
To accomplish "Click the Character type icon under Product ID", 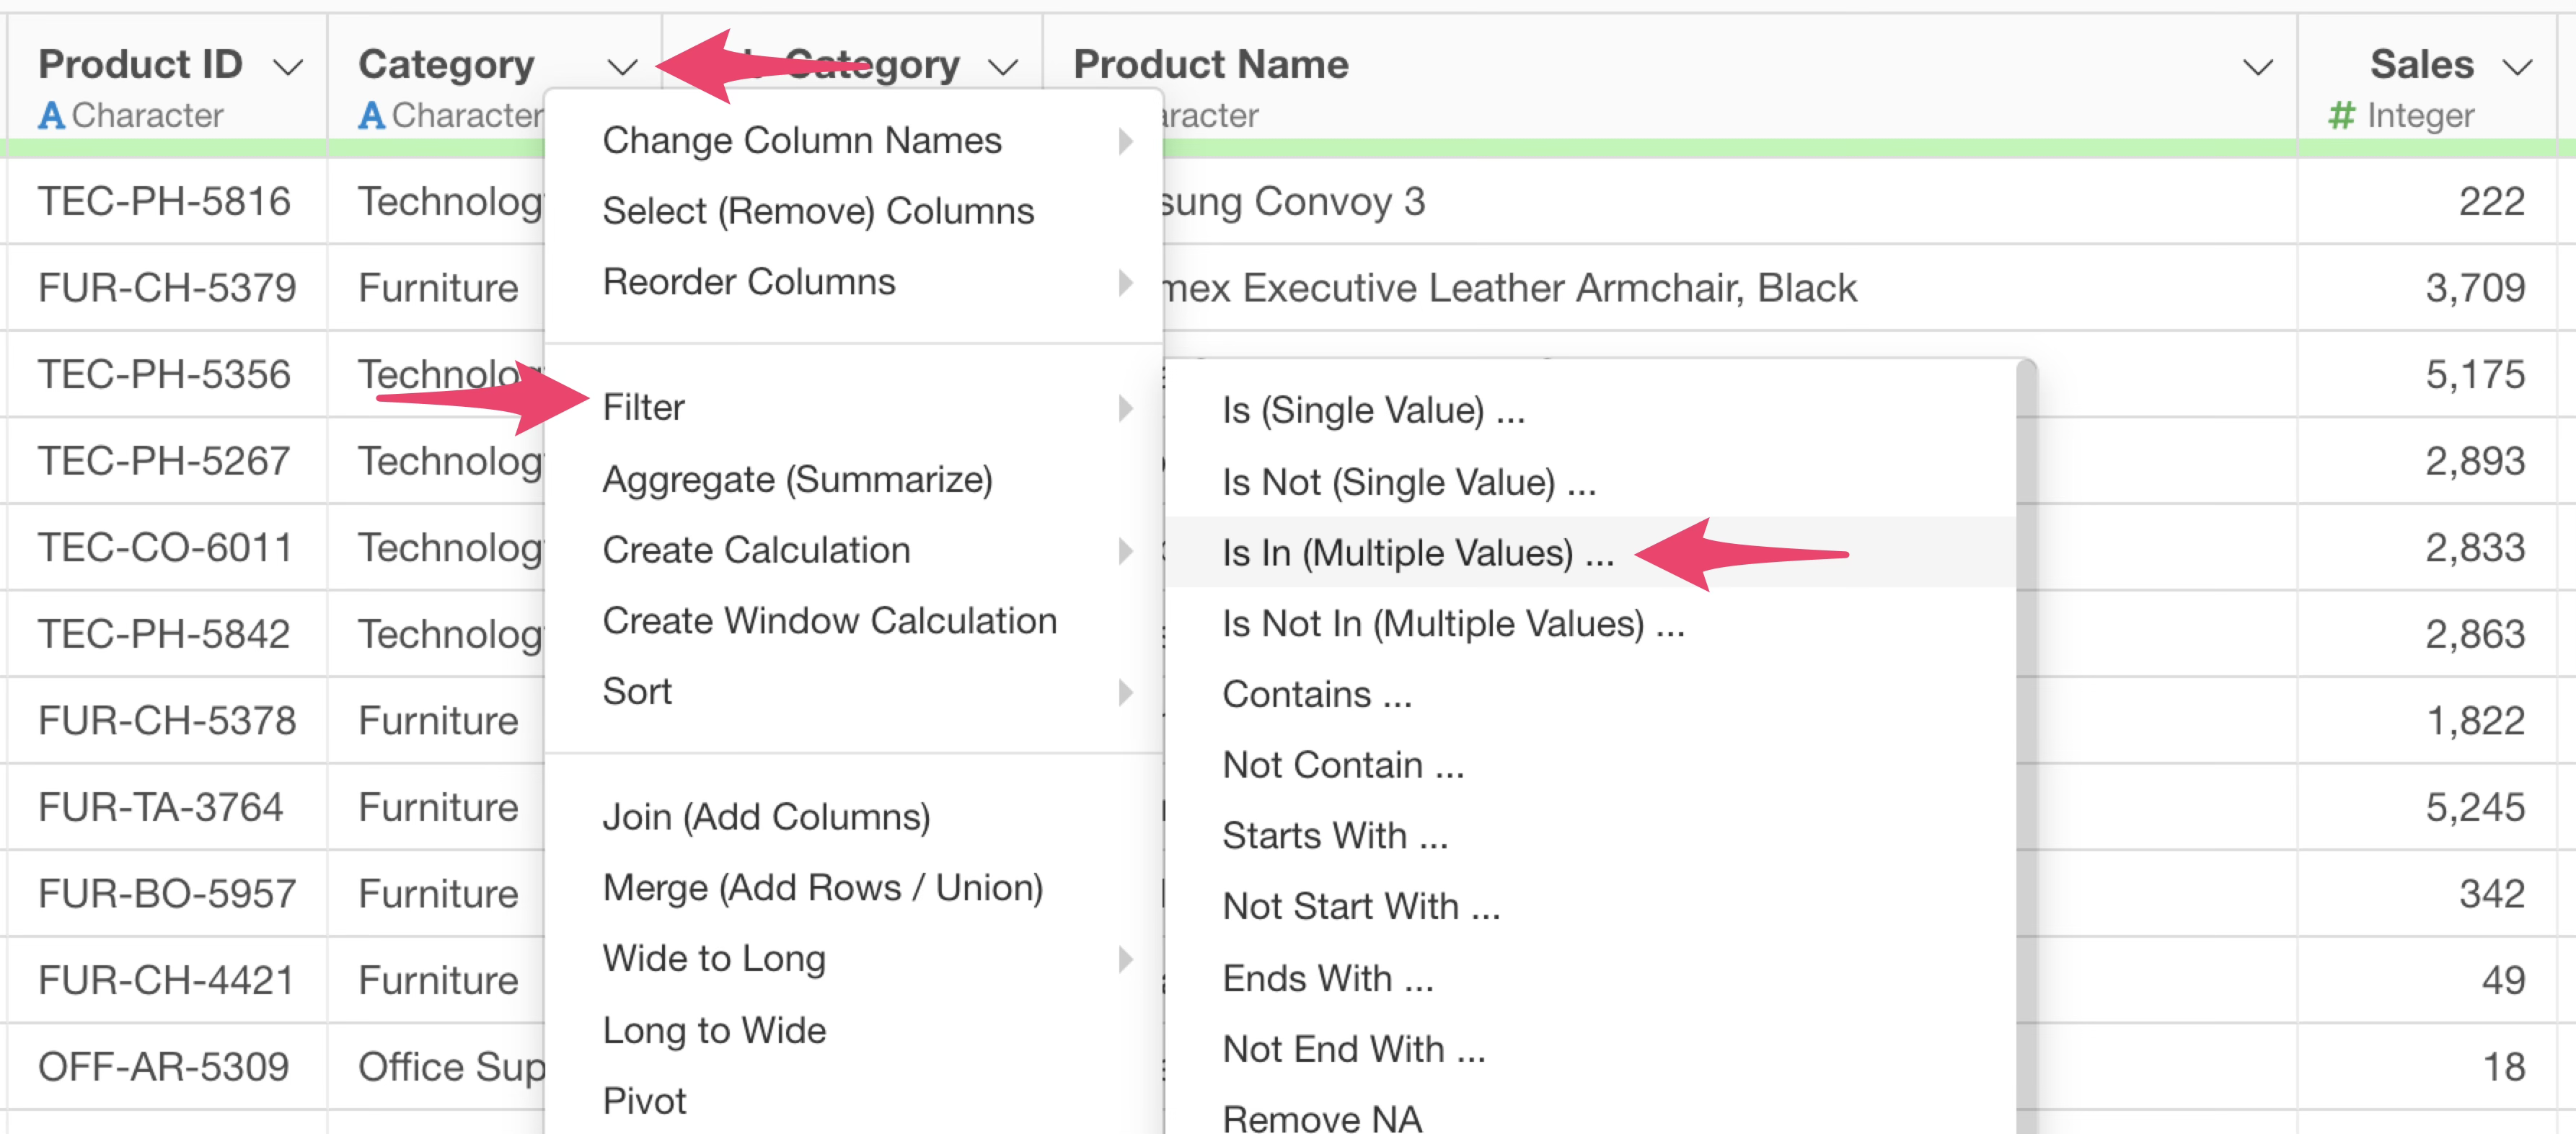I will 51,116.
